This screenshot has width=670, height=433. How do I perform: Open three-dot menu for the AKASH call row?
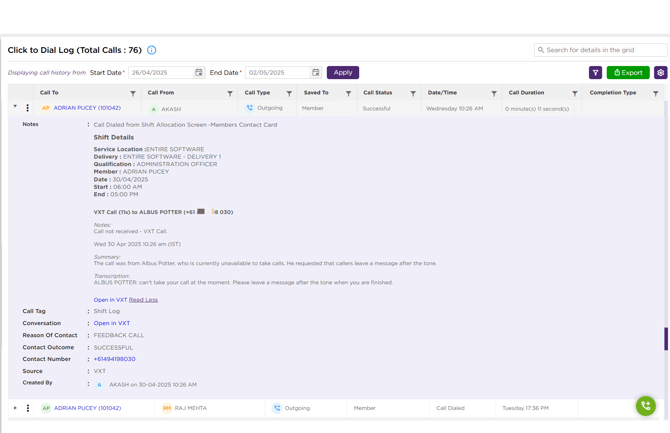[27, 108]
